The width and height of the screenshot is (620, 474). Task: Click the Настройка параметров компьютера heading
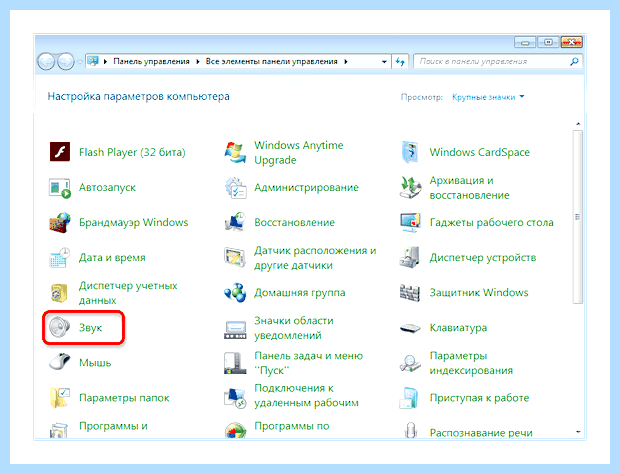coord(138,96)
